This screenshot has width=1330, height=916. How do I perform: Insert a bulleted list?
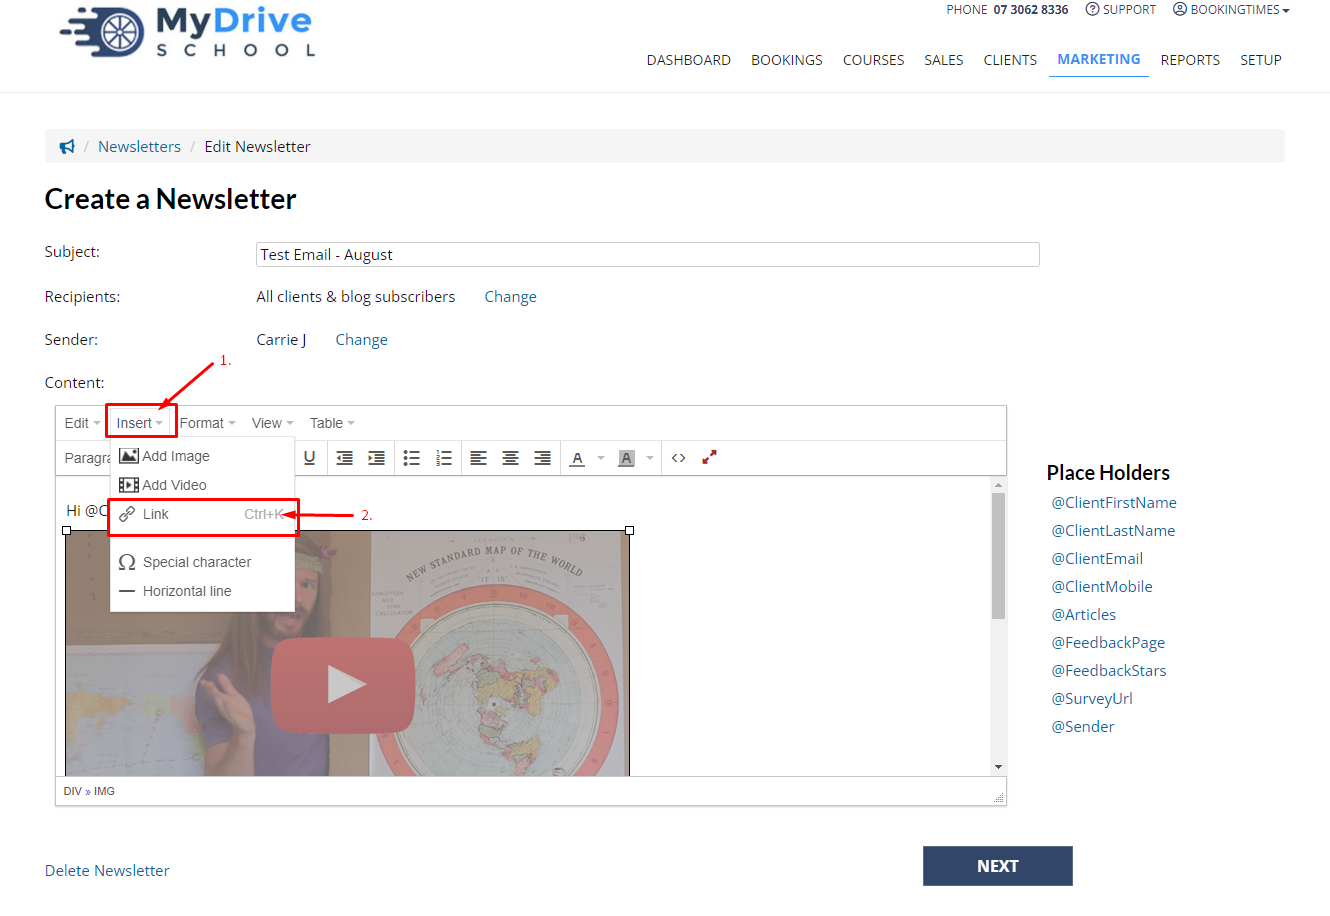tap(411, 458)
